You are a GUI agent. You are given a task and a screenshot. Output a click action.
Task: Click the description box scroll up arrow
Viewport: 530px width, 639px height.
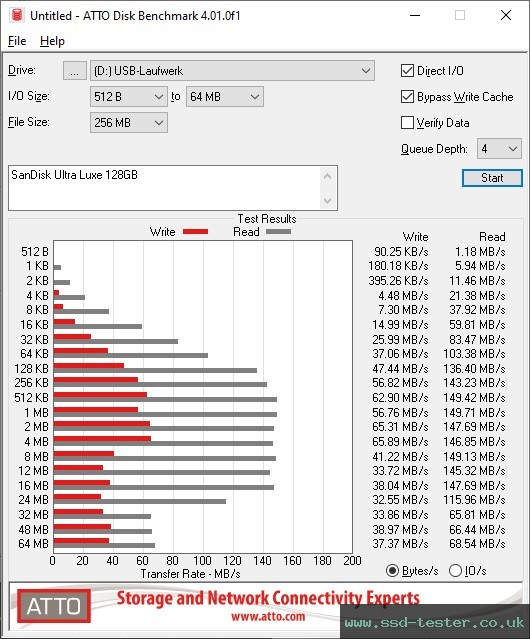click(x=328, y=176)
